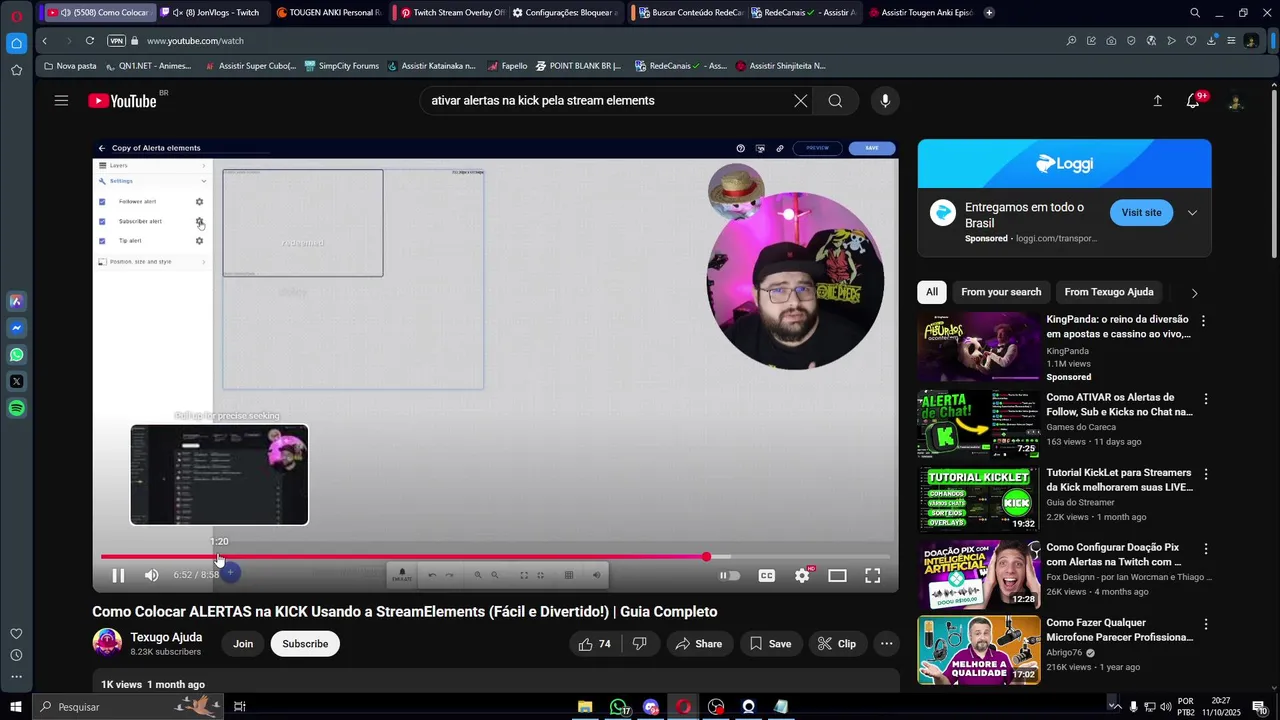Mute the video with volume icon
This screenshot has height=720, width=1280.
tap(151, 575)
